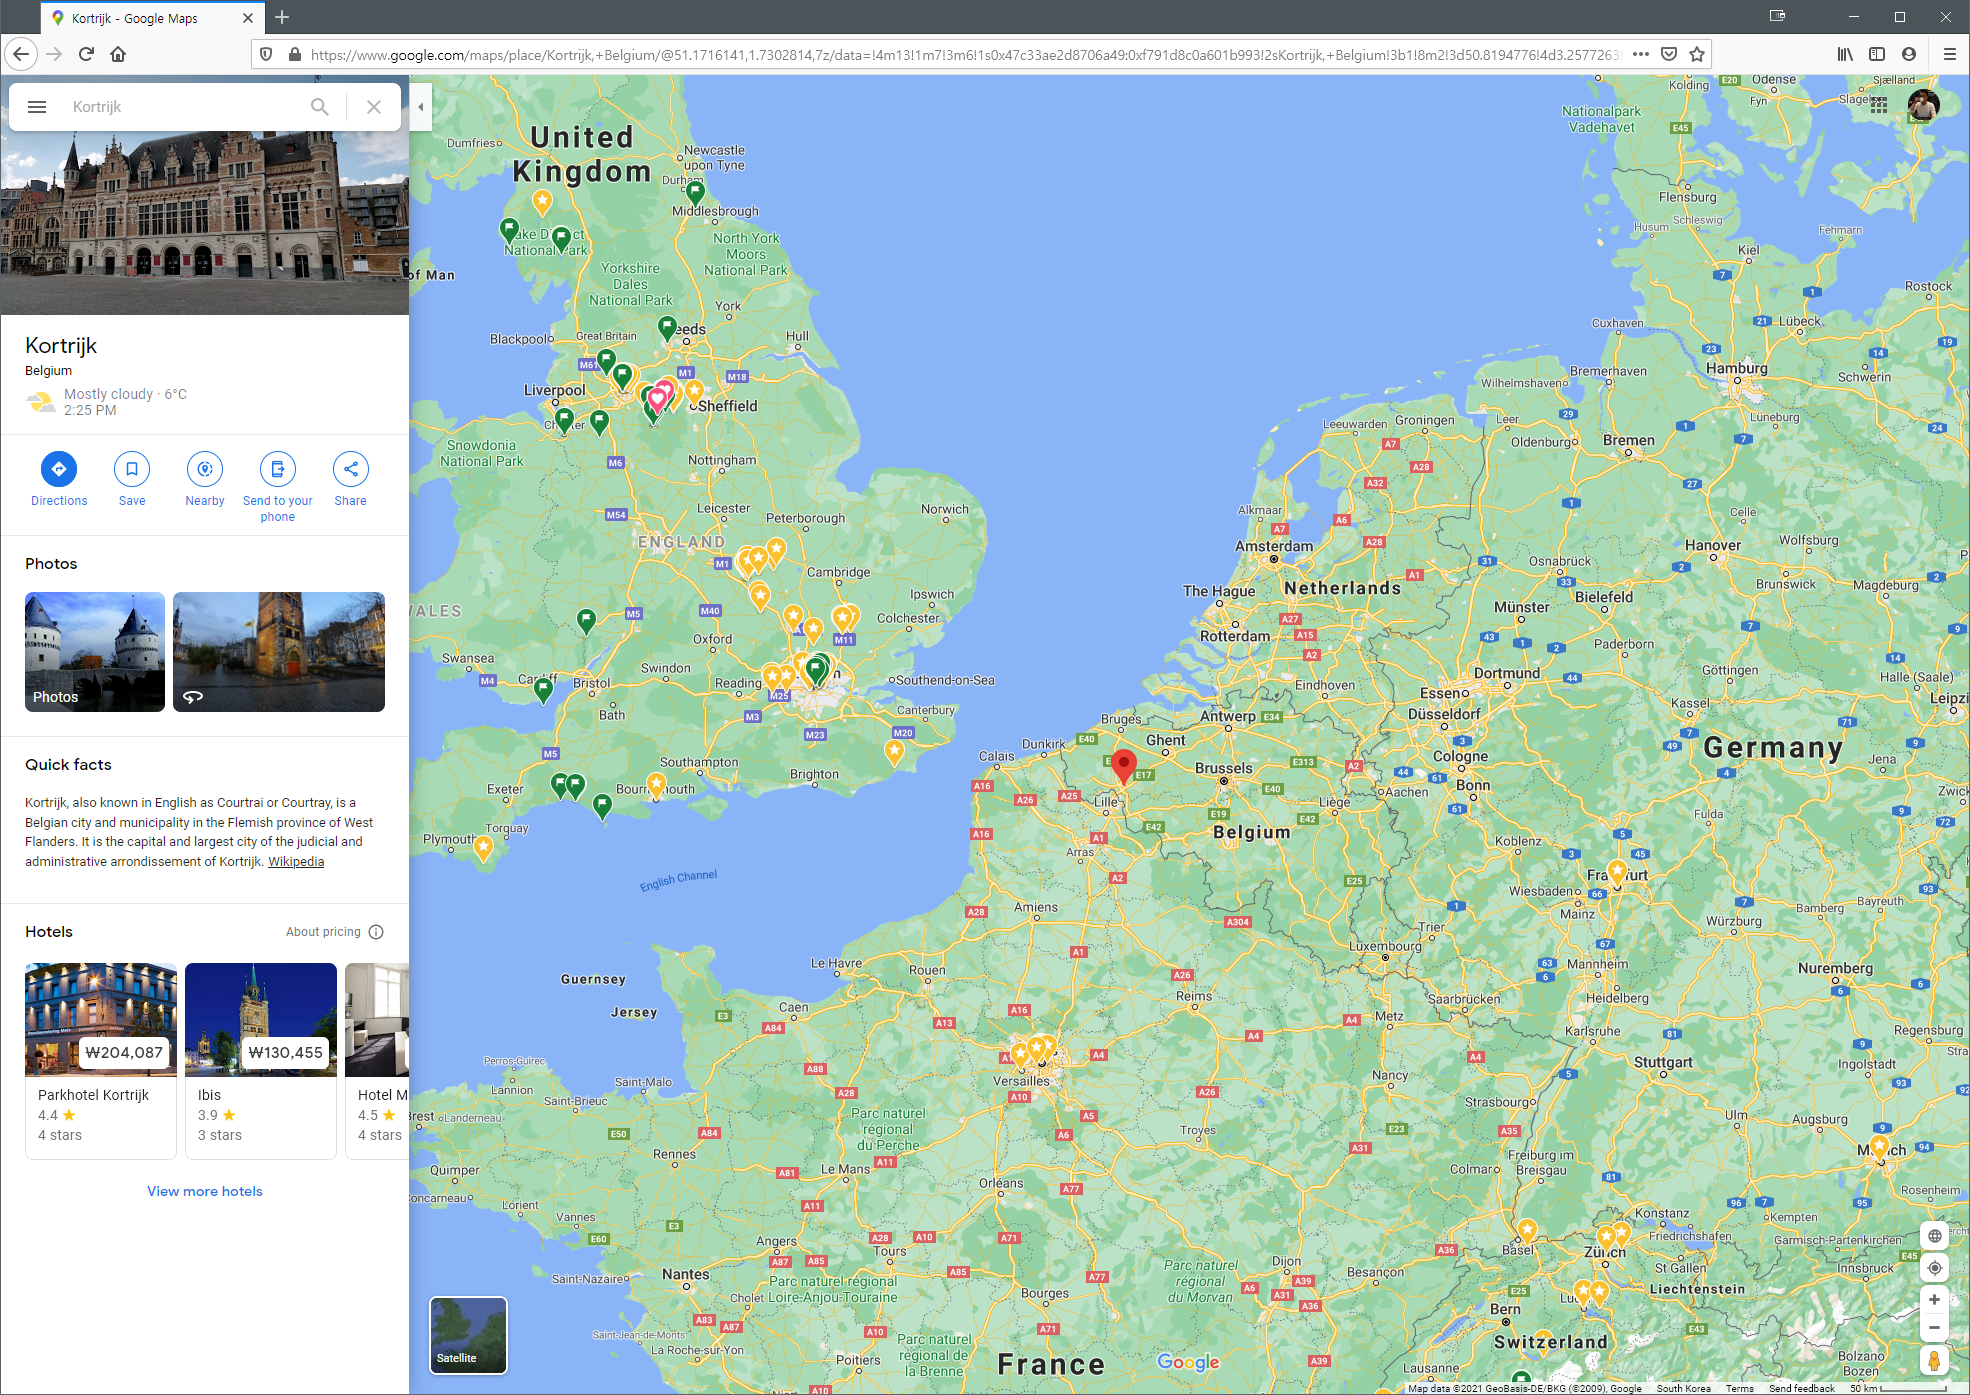1970x1395 pixels.
Task: Open the hamburger menu in search box
Action: point(37,107)
